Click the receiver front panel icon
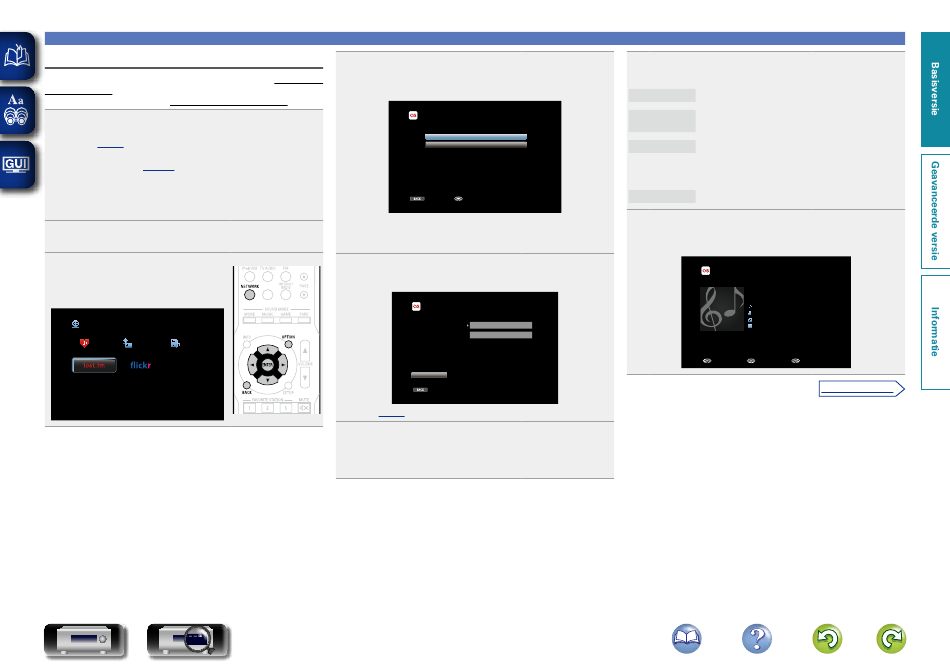 click(86, 641)
